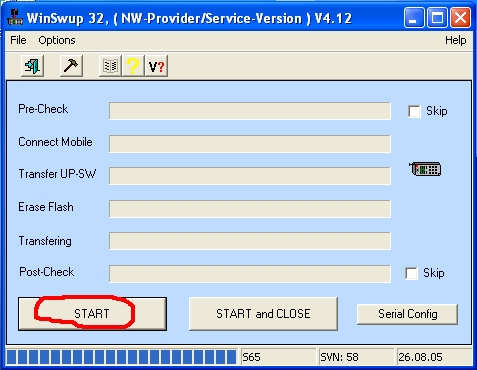Click the Transfer UP-SW progress field
Viewport: 477px width, 370px height.
tap(250, 176)
